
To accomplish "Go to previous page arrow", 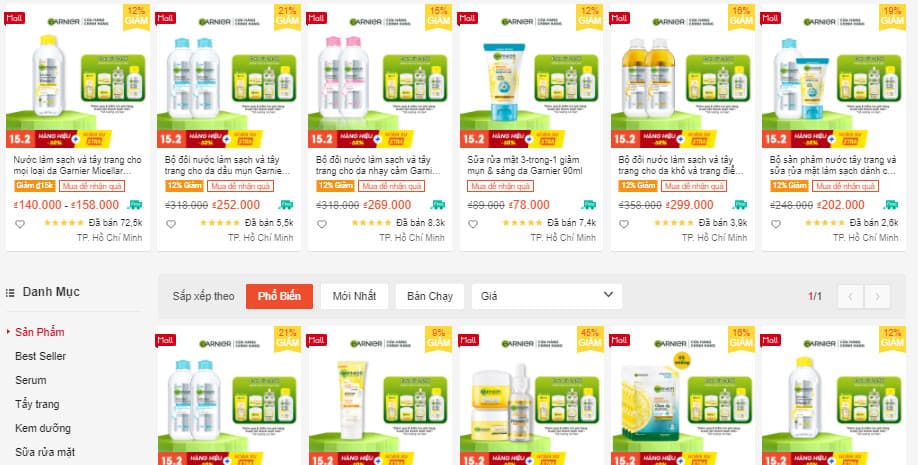I will click(x=851, y=296).
